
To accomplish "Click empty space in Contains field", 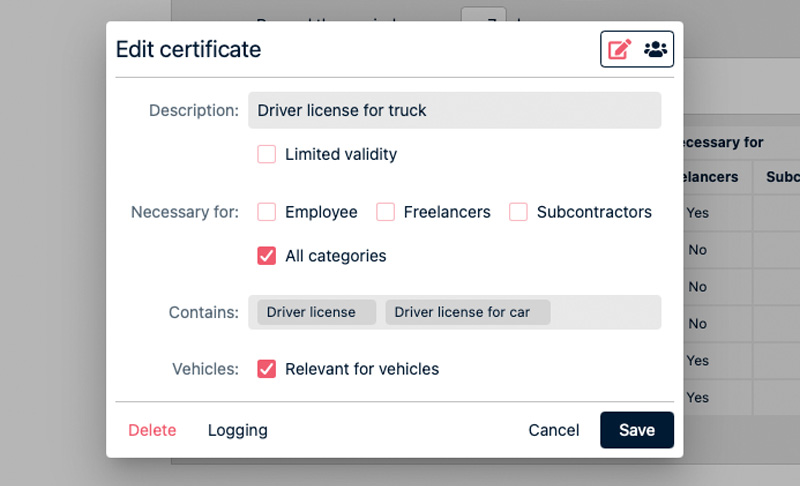I will pyautogui.click(x=605, y=312).
